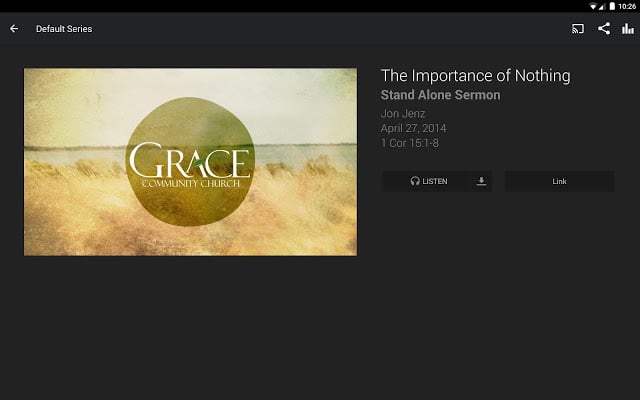This screenshot has height=400, width=640.
Task: Check the Wi-Fi status icon
Action: pyautogui.click(x=593, y=6)
